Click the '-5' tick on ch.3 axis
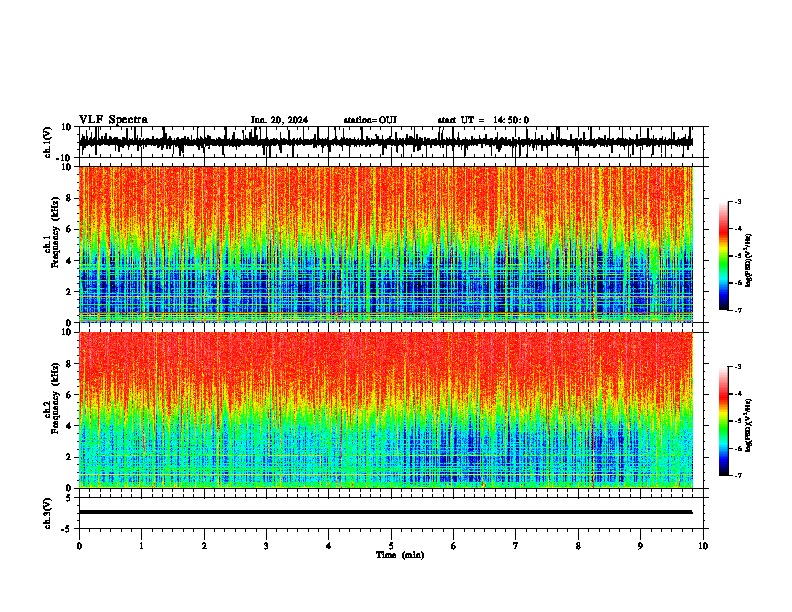Viewport: 792px width, 612px height. tap(68, 529)
